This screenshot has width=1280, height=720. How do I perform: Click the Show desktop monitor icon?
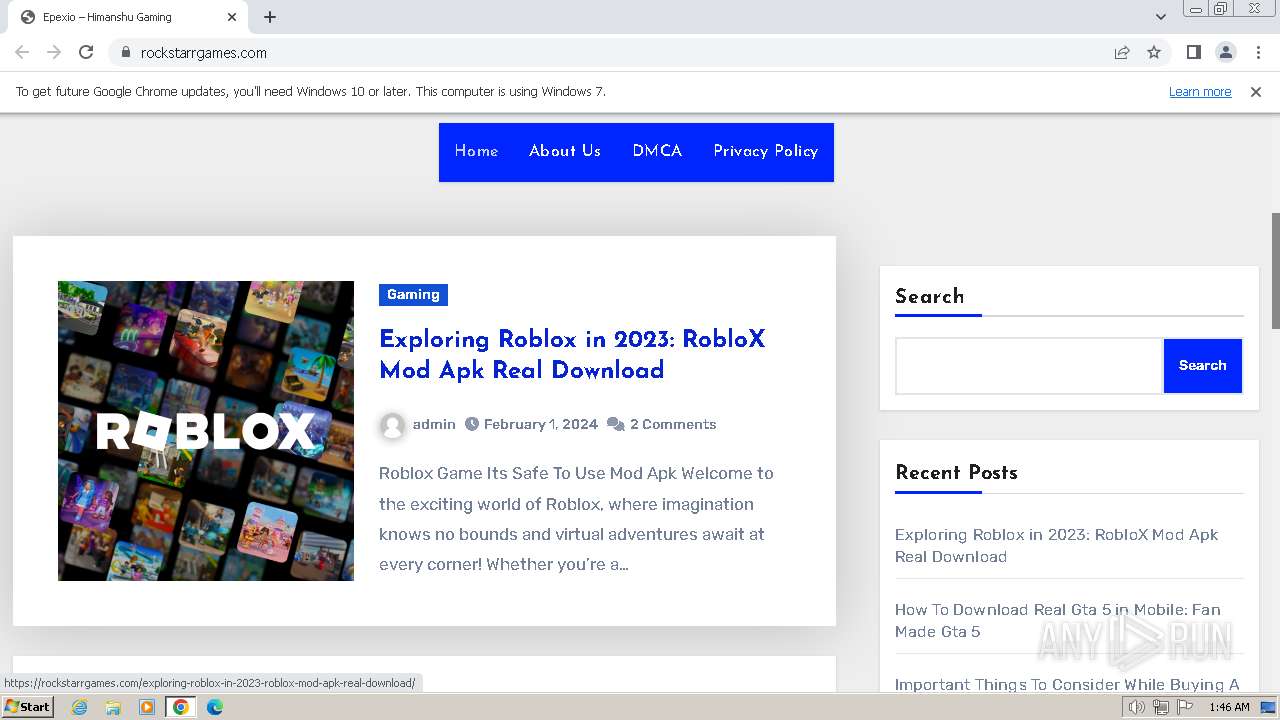pos(1268,707)
